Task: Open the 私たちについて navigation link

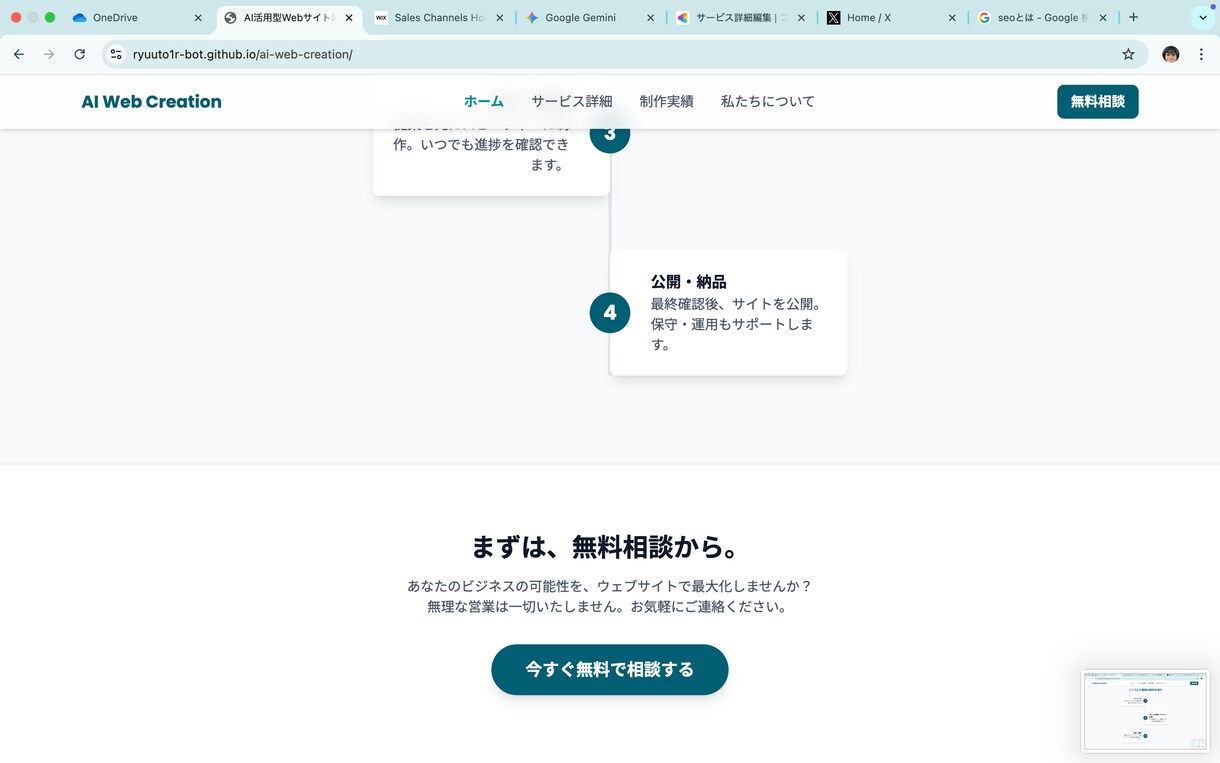Action: click(x=768, y=101)
